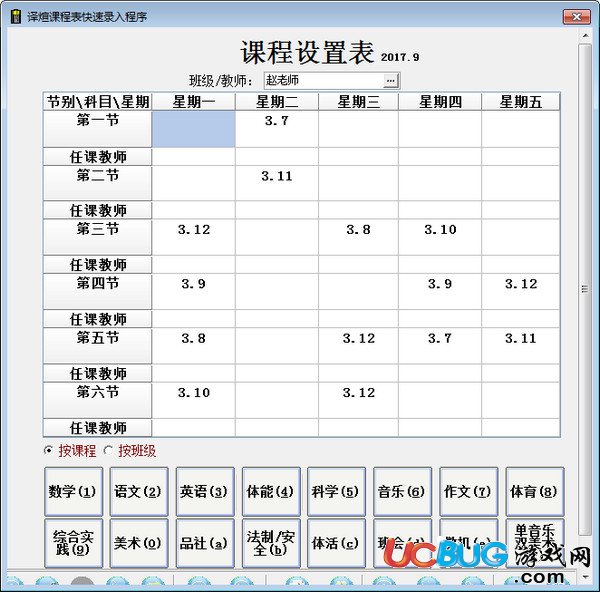The image size is (600, 592).
Task: Click the 星期一 column header
Action: pos(194,102)
